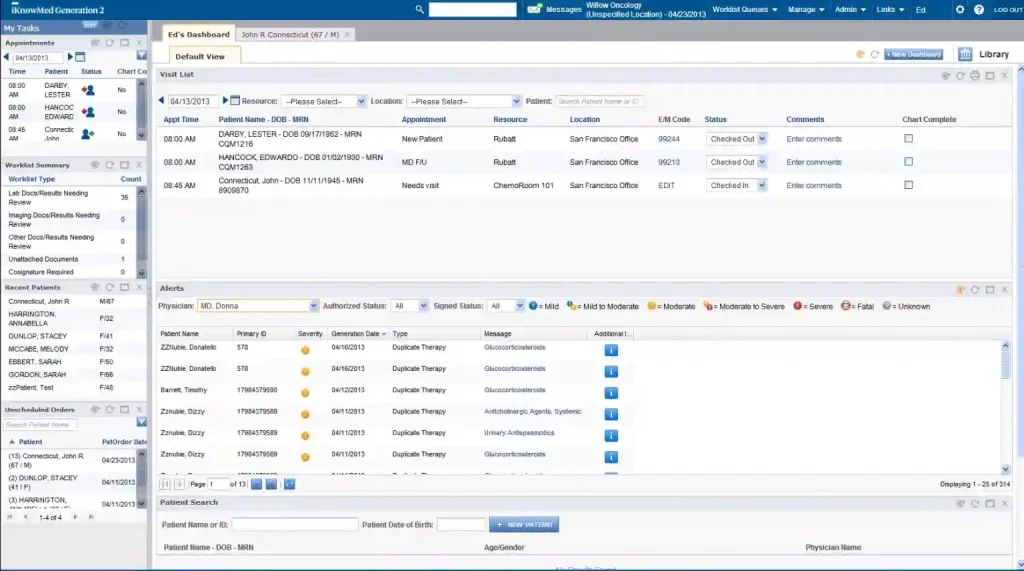Focus the Visit List patient search field
The width and height of the screenshot is (1024, 571).
(599, 101)
